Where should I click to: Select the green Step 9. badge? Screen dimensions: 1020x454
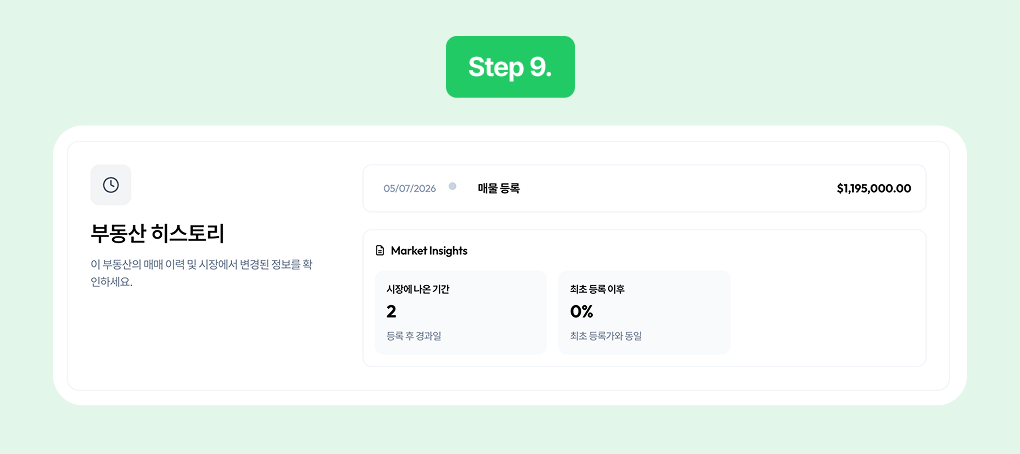510,67
